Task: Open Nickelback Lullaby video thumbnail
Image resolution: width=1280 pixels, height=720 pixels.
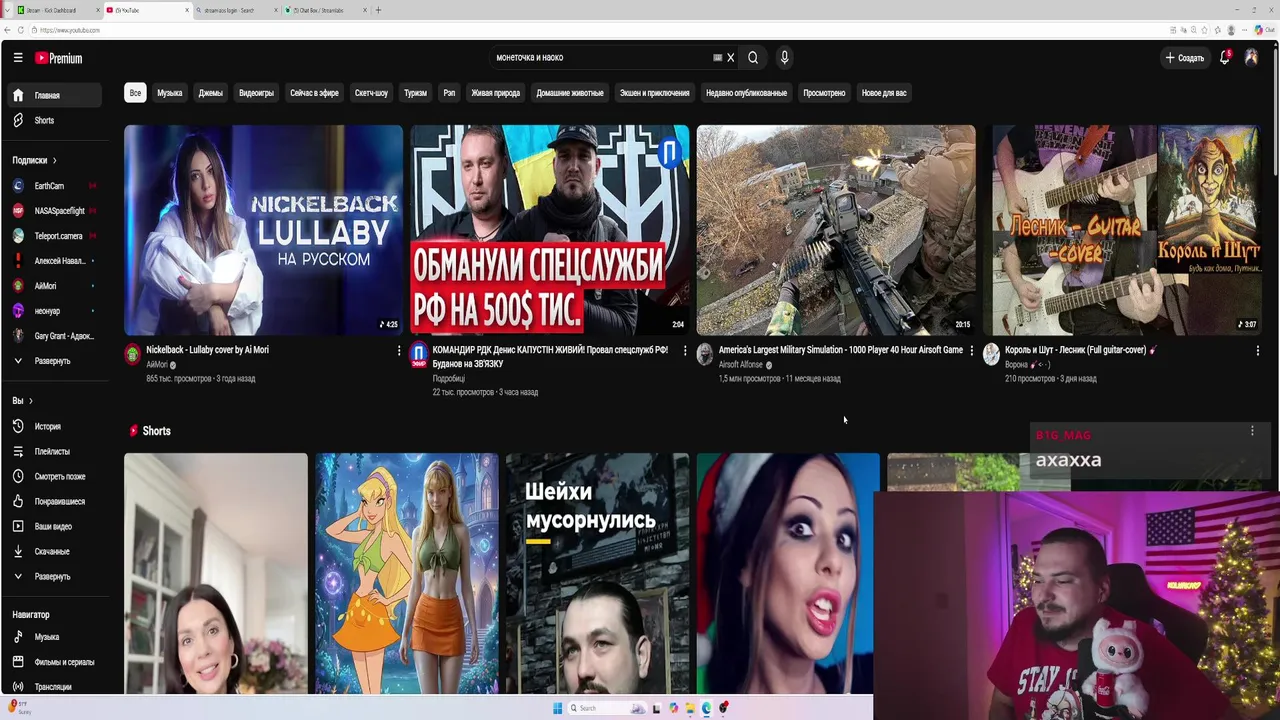Action: click(x=263, y=230)
